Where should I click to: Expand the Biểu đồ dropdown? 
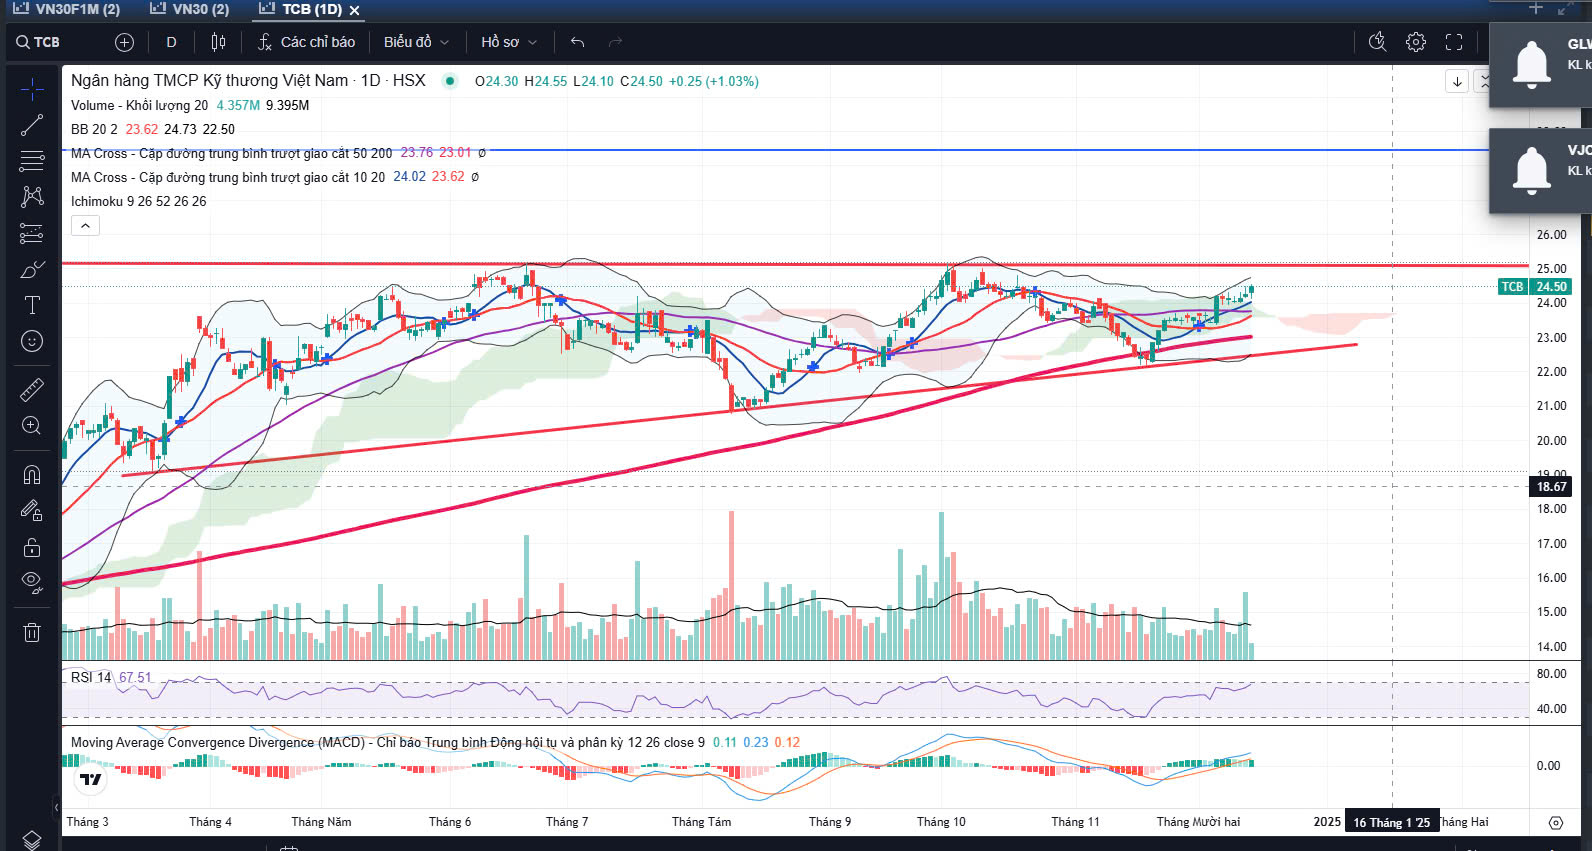pyautogui.click(x=416, y=42)
